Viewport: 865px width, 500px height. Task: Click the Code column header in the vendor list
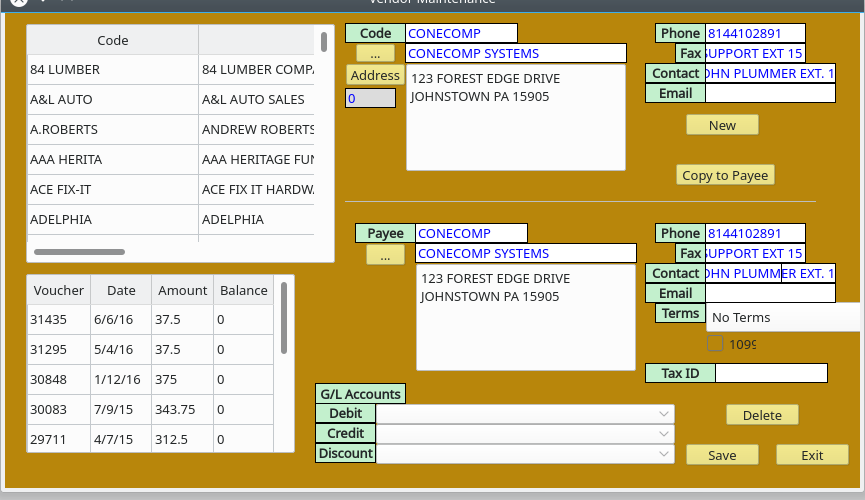[x=113, y=40]
